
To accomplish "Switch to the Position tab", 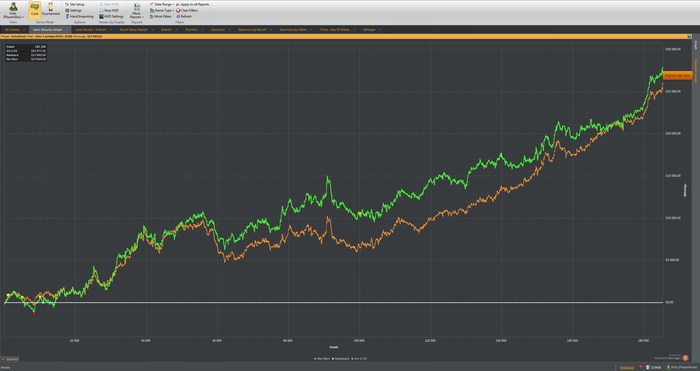I will (x=191, y=29).
